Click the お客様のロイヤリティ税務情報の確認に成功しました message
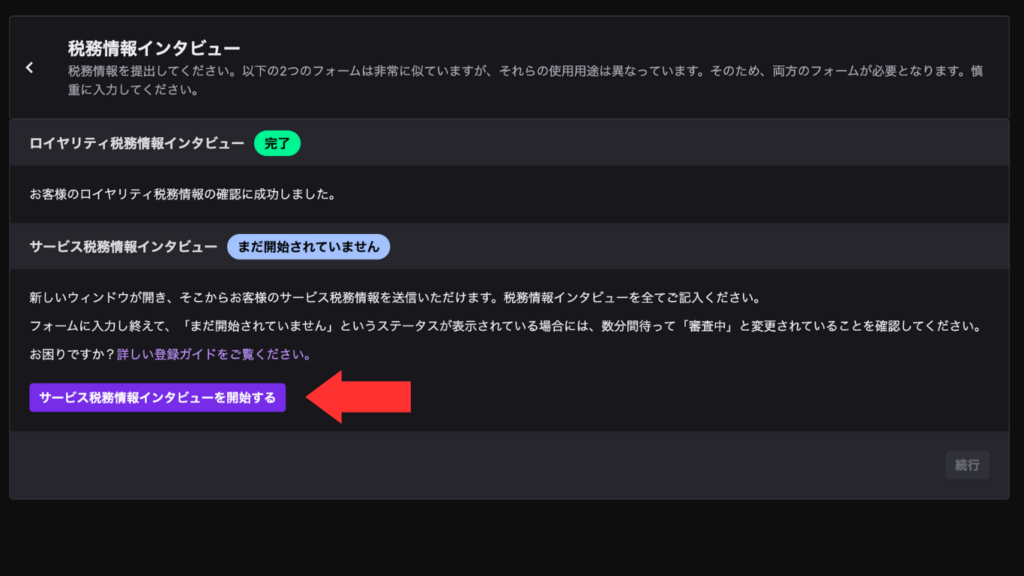 [x=183, y=194]
